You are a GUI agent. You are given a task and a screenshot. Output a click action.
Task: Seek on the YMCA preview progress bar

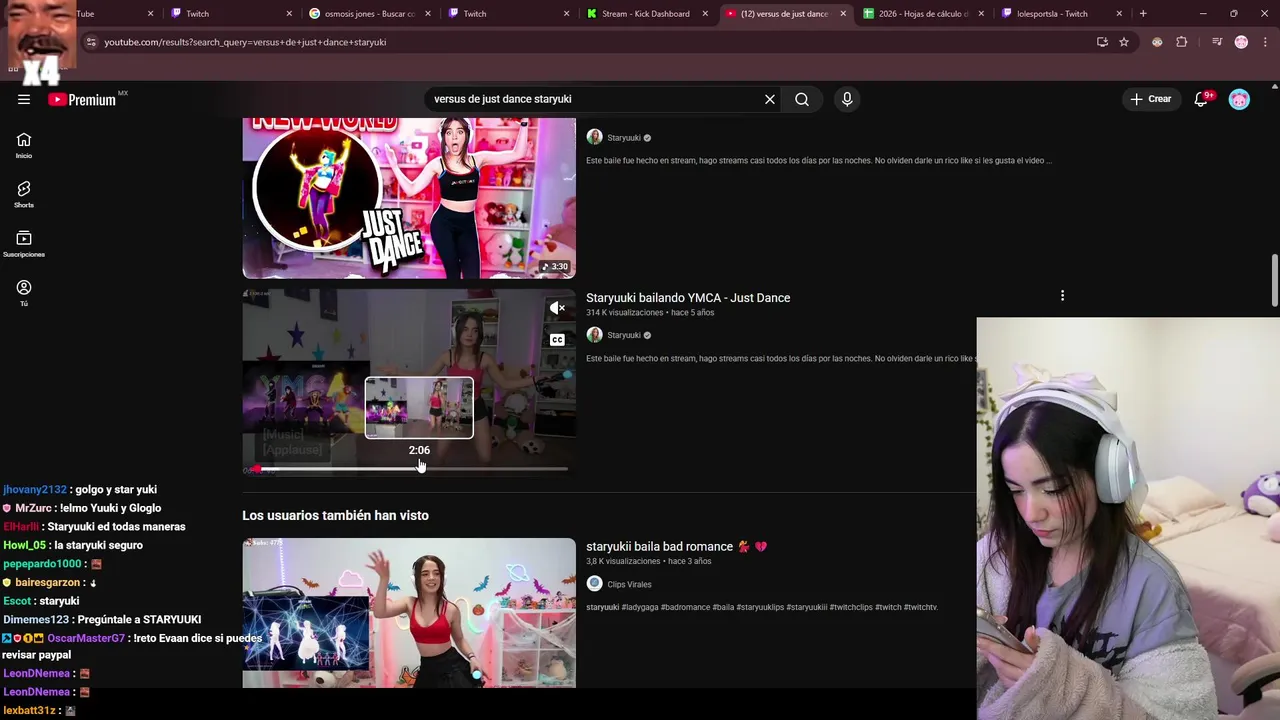coord(409,468)
